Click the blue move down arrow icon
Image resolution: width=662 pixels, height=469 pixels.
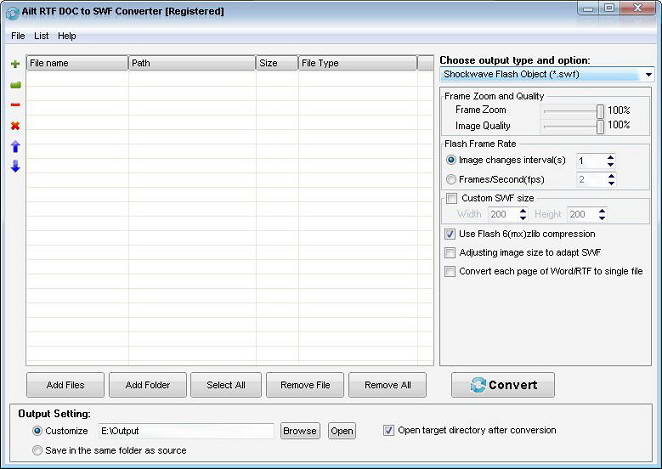click(x=15, y=166)
